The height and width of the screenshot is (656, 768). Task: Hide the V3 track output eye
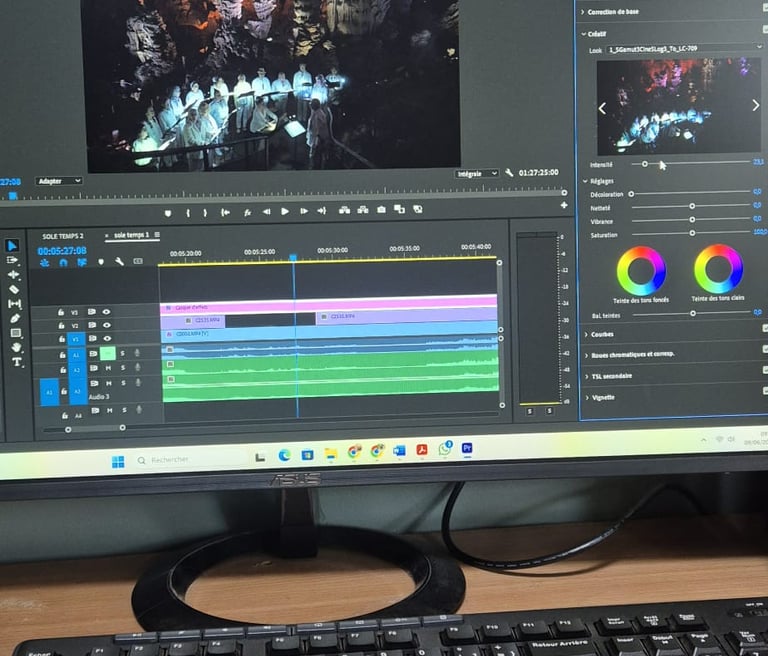[106, 312]
